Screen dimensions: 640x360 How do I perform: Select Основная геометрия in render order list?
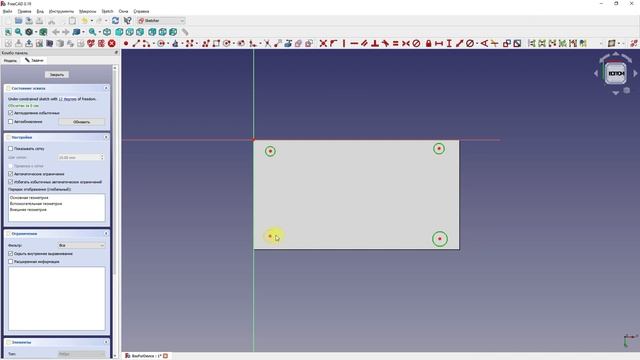point(29,198)
